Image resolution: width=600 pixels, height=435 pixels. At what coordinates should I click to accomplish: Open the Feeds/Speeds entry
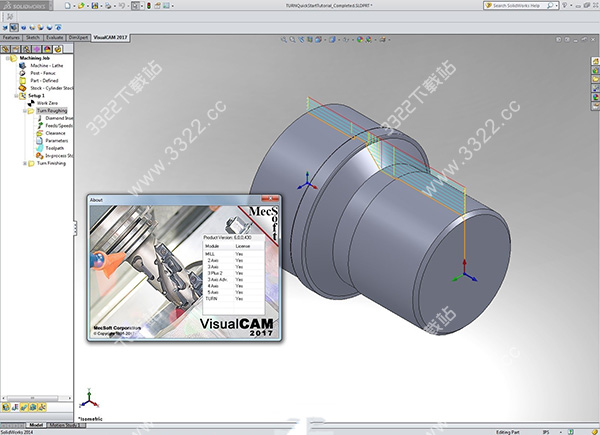[59, 125]
